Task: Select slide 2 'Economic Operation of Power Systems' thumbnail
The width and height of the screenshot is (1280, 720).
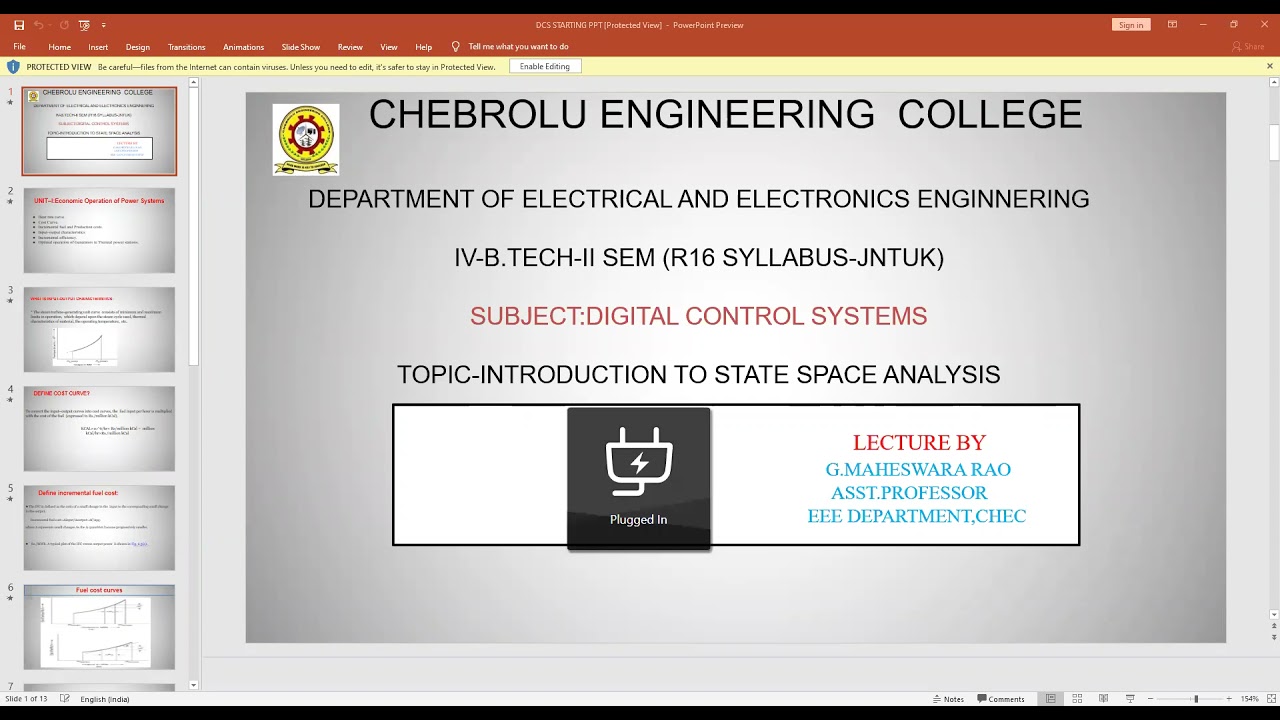Action: tap(99, 230)
